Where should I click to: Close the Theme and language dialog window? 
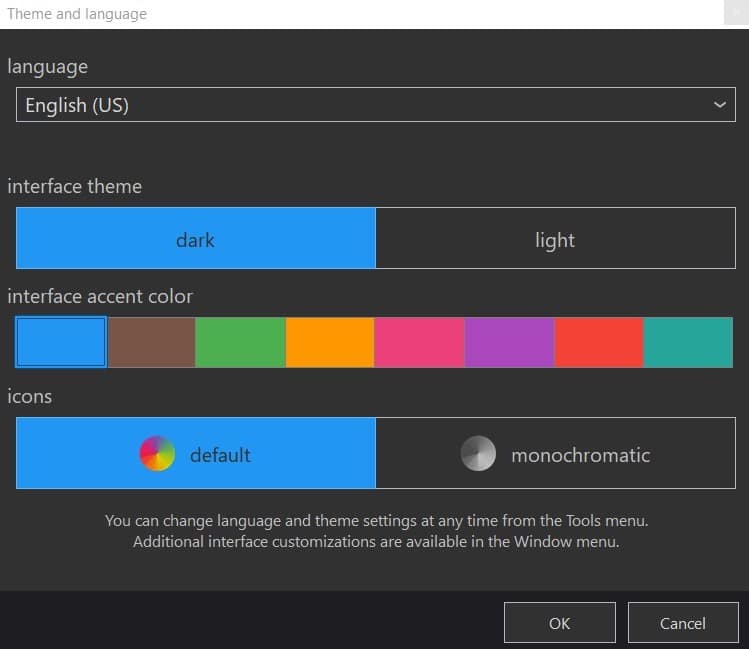(738, 13)
